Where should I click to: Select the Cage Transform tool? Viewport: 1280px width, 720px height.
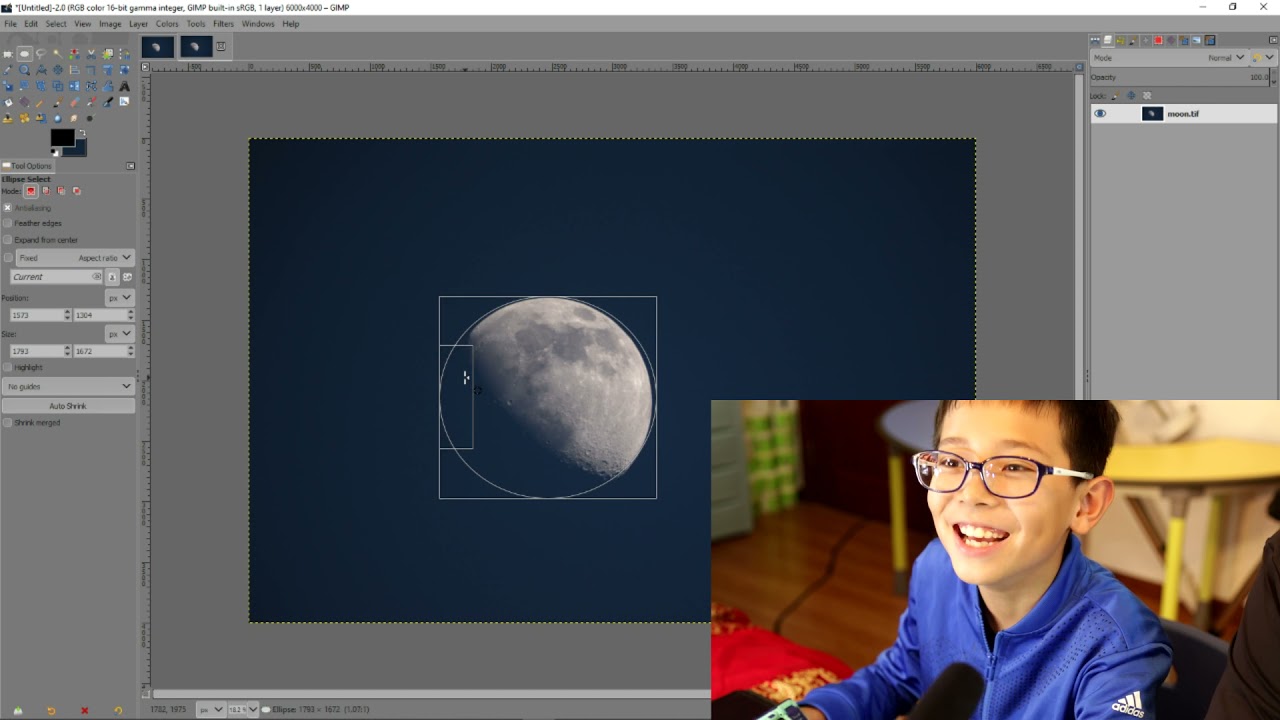91,86
